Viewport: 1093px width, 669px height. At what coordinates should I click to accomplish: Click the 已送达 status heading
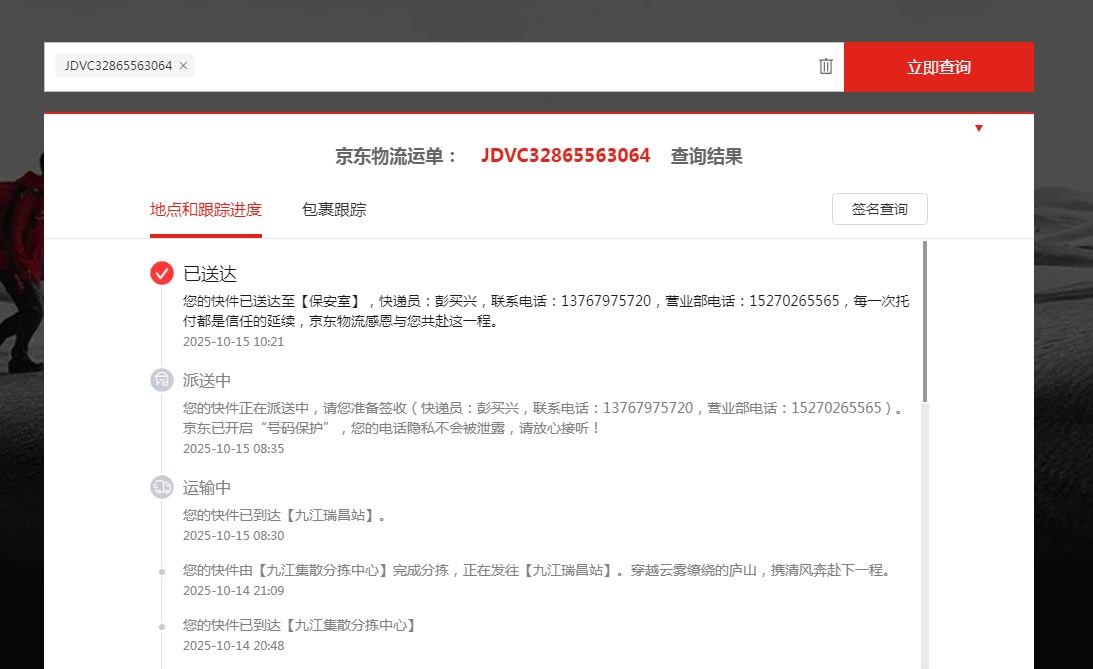[x=210, y=274]
